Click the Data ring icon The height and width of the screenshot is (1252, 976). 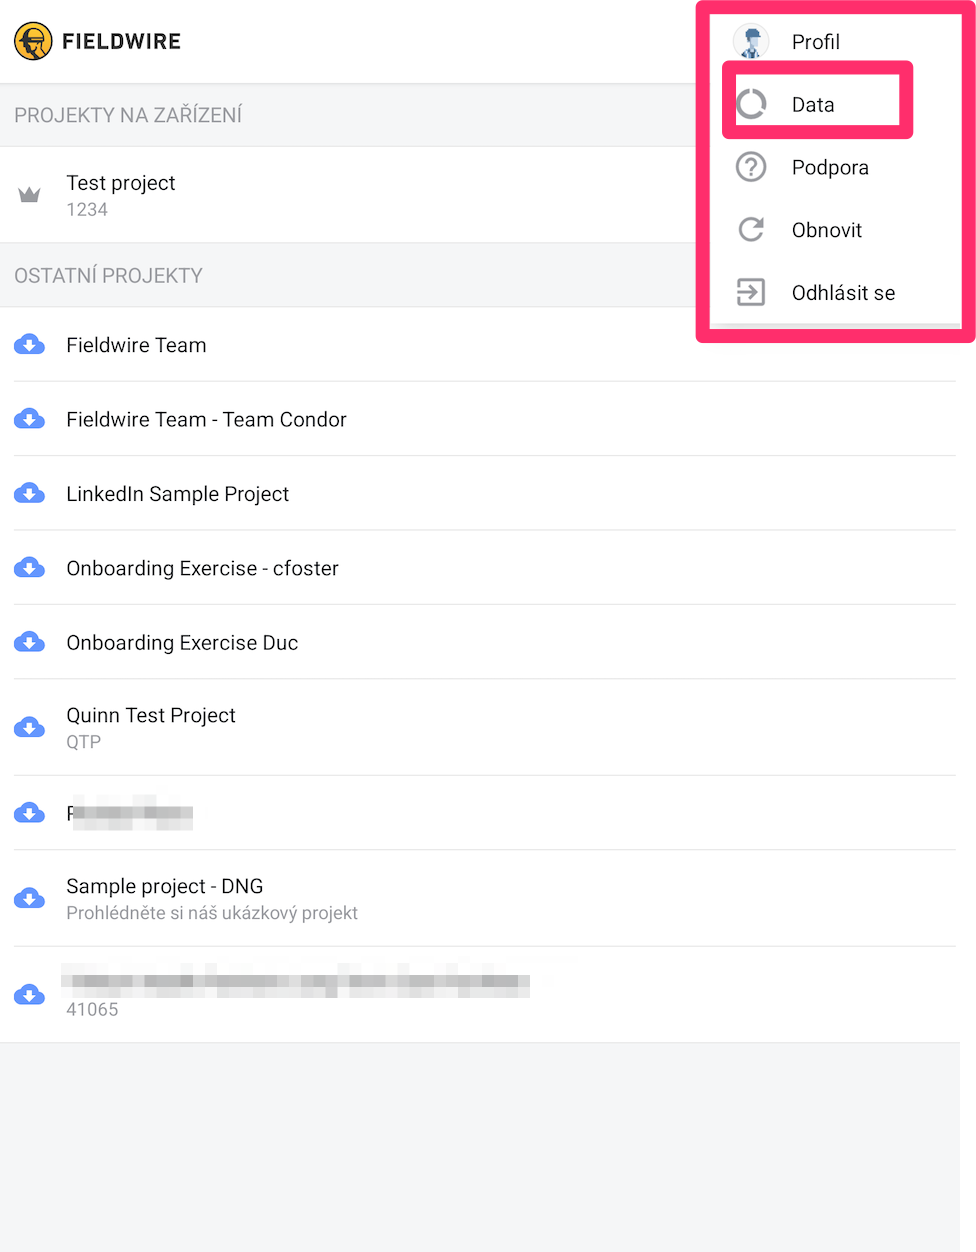point(751,104)
